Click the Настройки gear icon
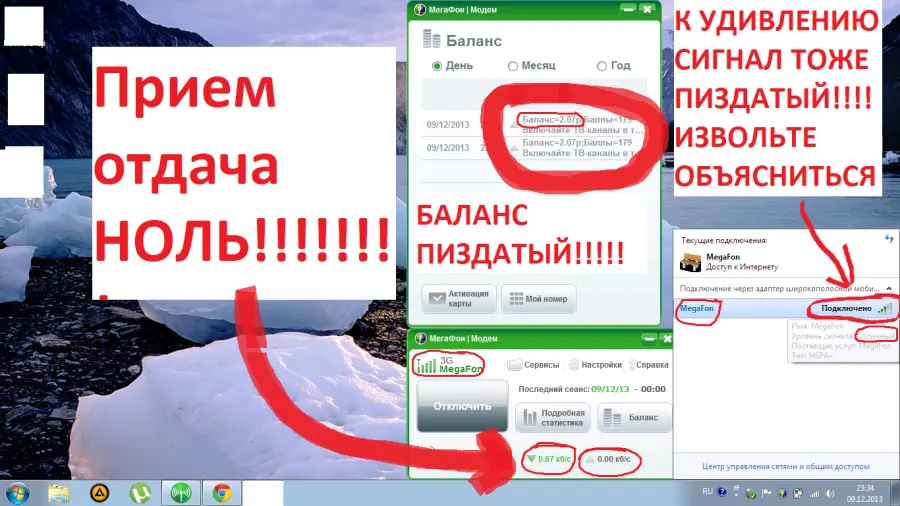The height and width of the screenshot is (506, 900). click(573, 364)
